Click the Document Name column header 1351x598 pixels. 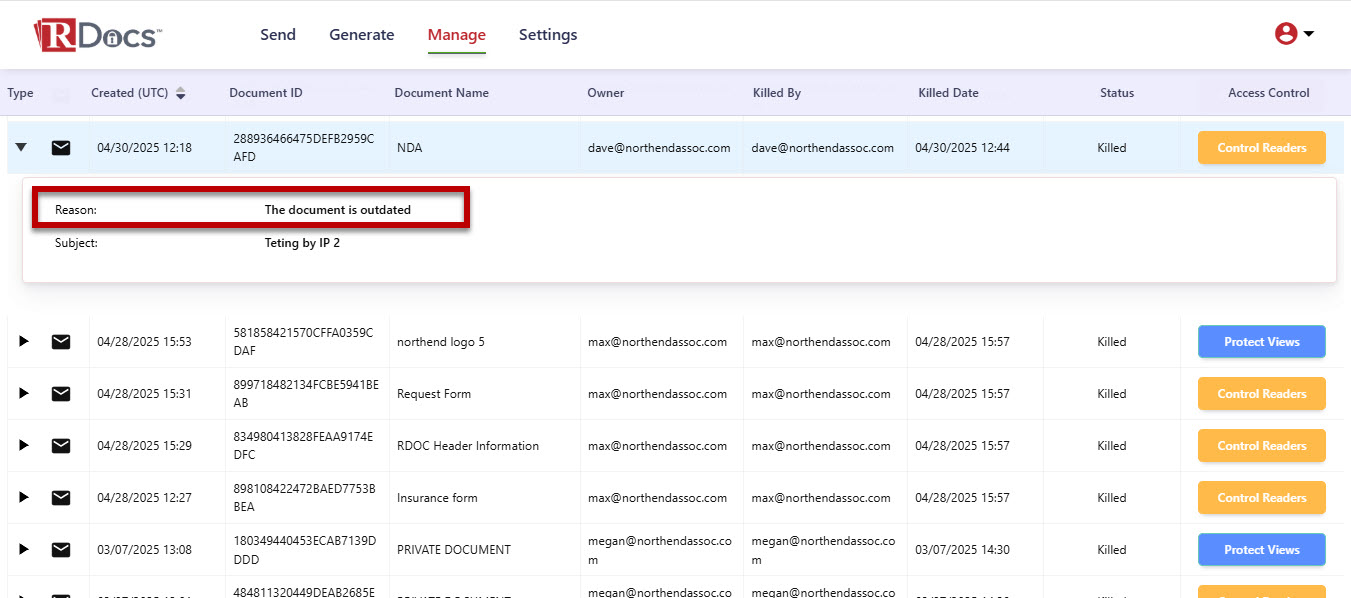(x=442, y=93)
